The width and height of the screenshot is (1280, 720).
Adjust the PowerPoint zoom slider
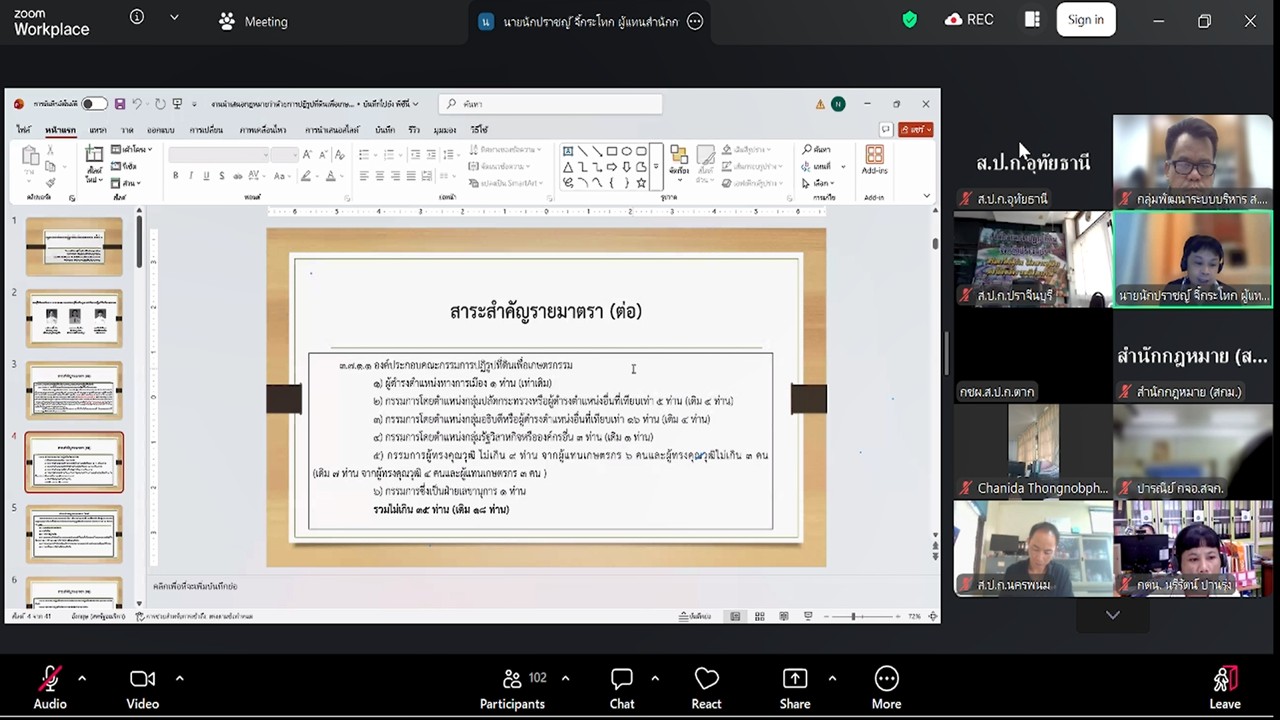853,617
